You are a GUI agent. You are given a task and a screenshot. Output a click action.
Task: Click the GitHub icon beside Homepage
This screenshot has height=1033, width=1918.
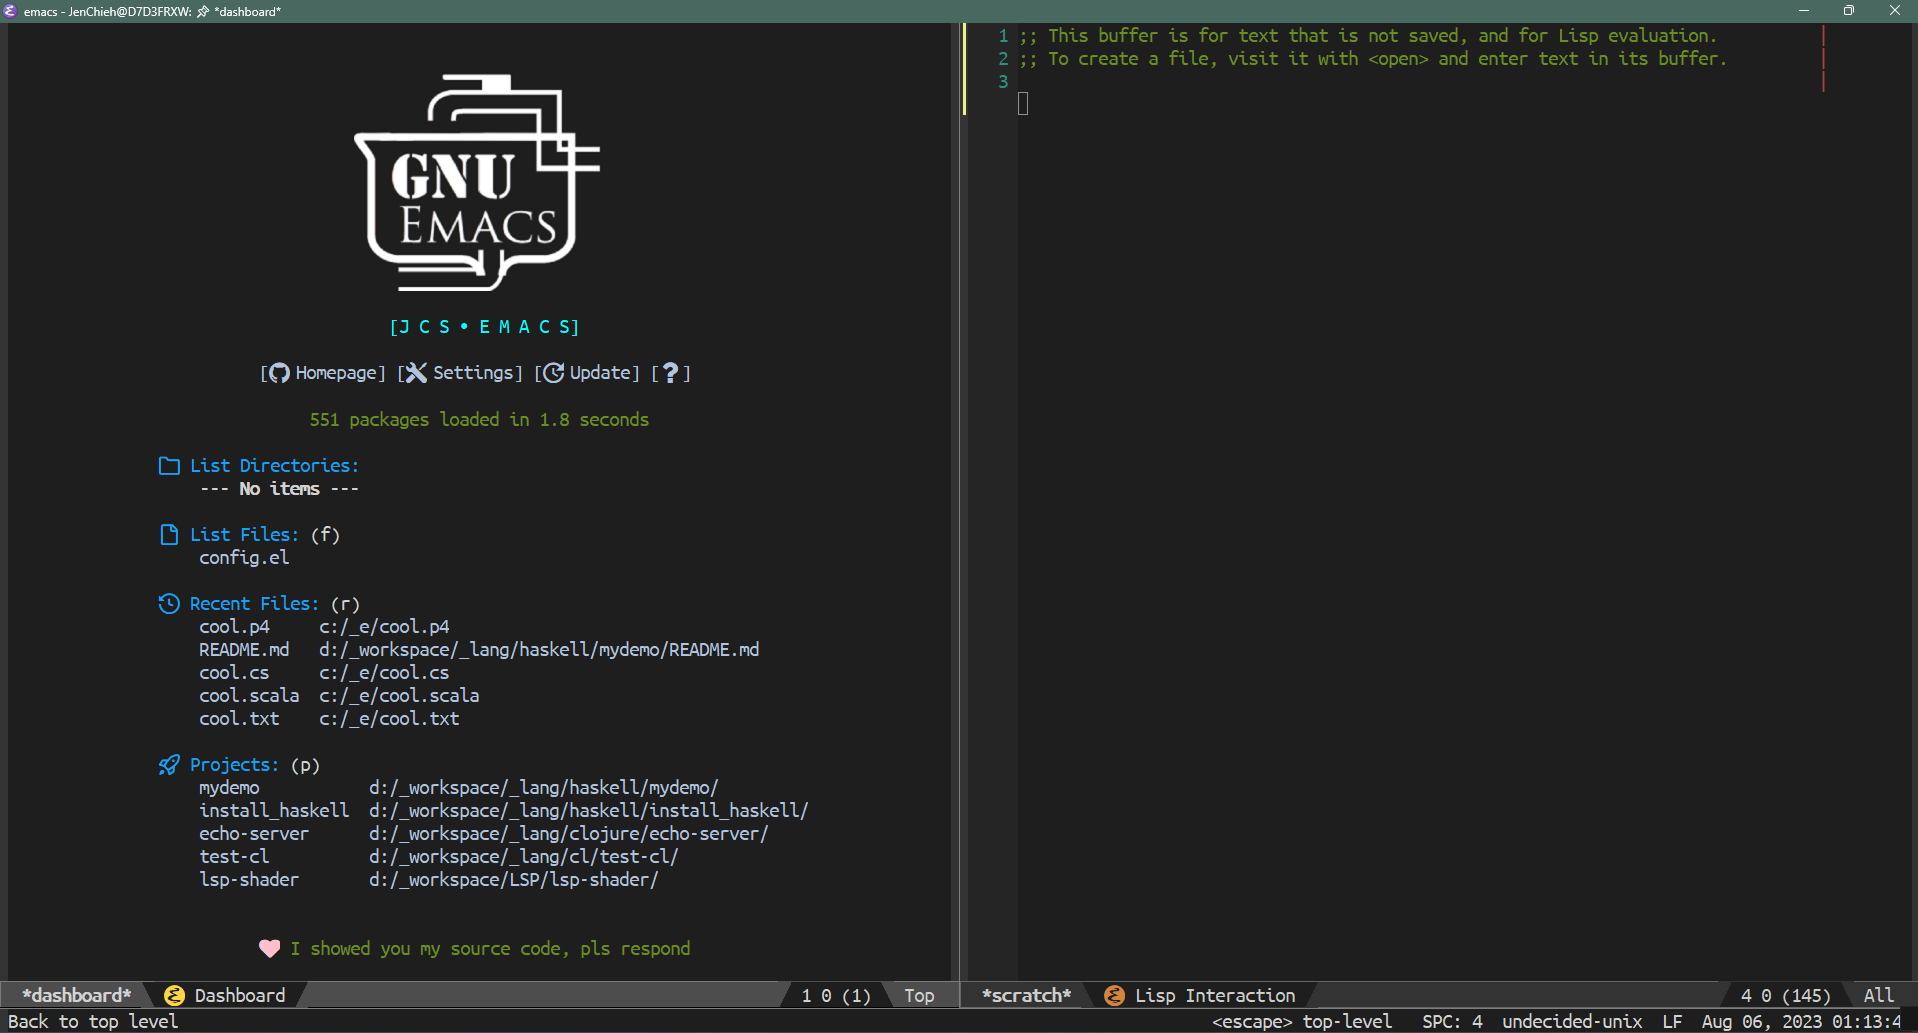pyautogui.click(x=279, y=373)
